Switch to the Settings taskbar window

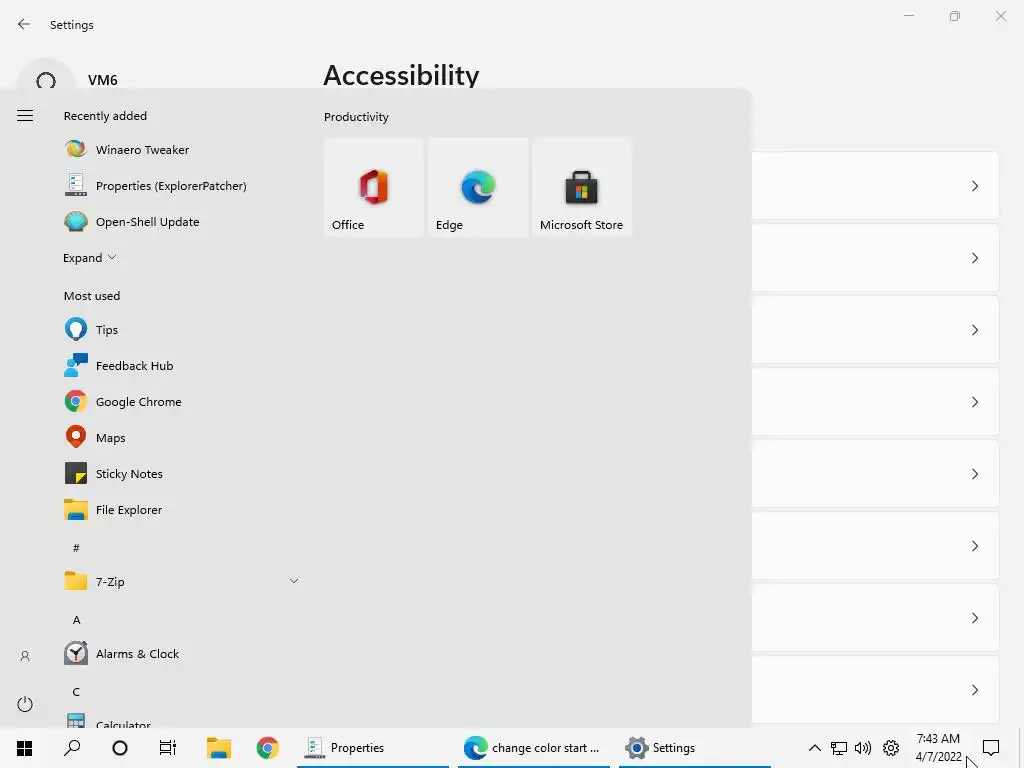pyautogui.click(x=695, y=748)
